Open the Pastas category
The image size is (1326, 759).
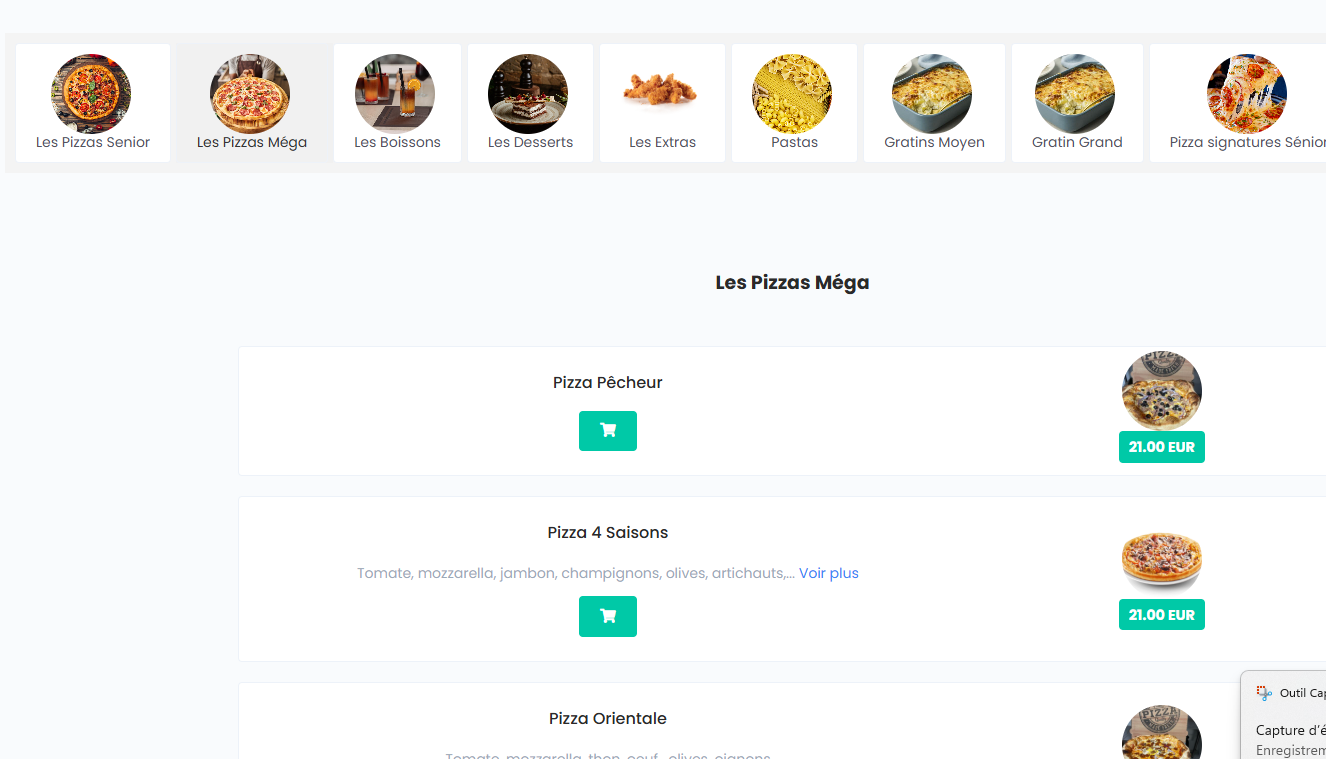click(794, 103)
